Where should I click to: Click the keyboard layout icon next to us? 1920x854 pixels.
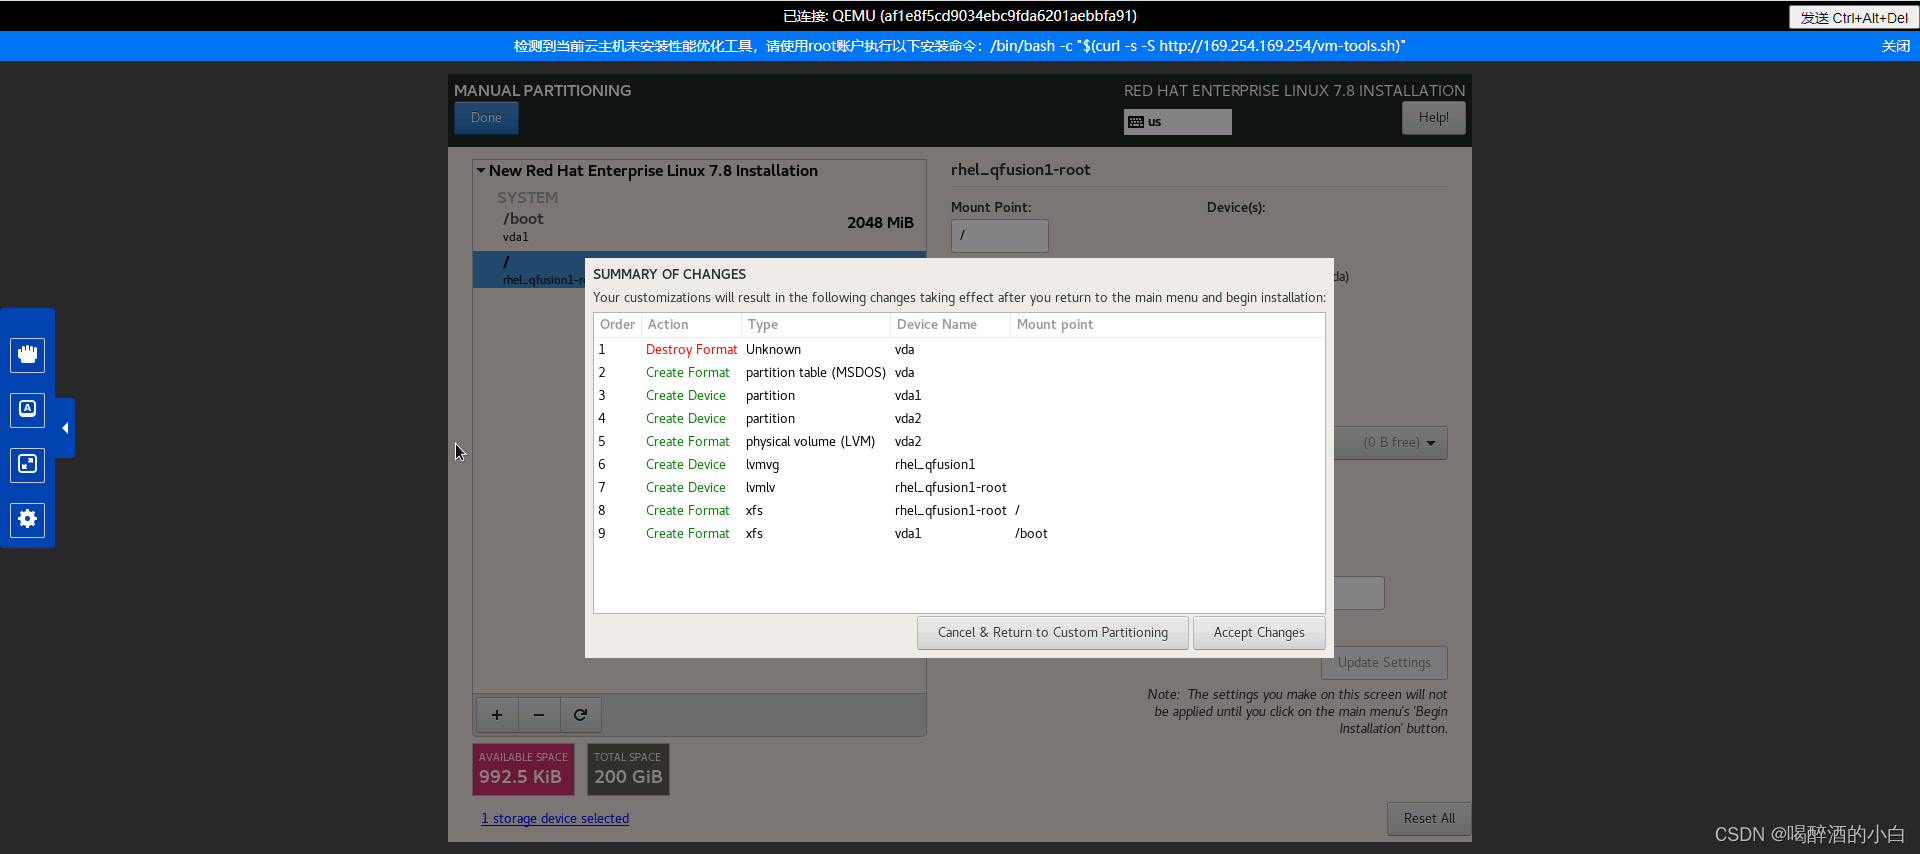(1136, 122)
